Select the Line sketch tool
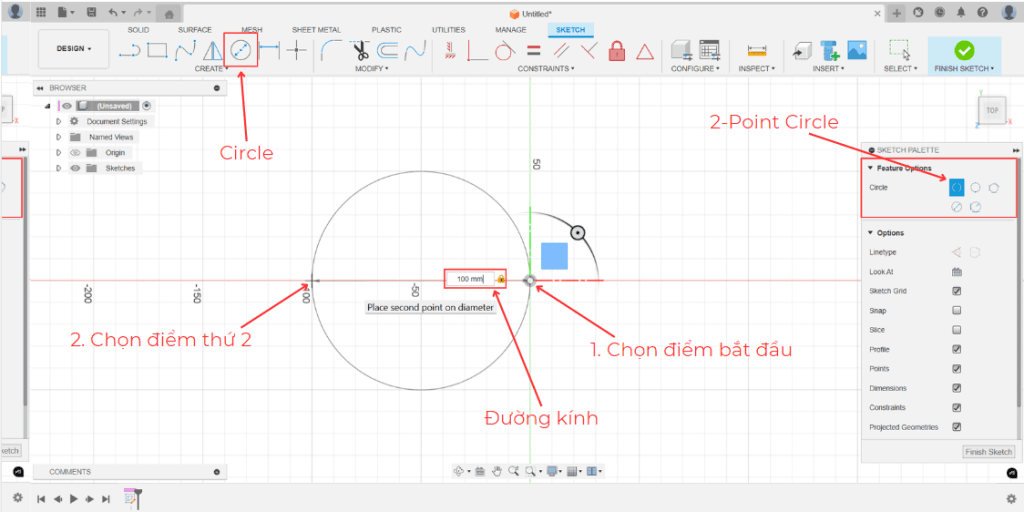 pyautogui.click(x=130, y=50)
